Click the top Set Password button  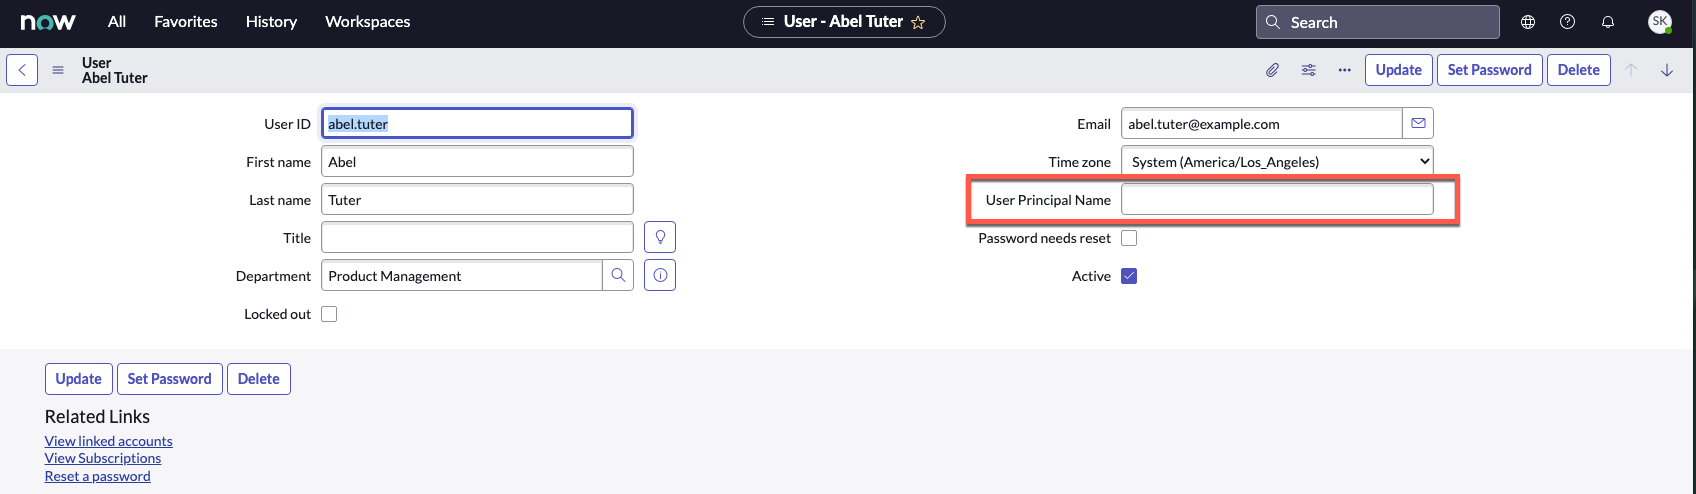coord(1489,70)
